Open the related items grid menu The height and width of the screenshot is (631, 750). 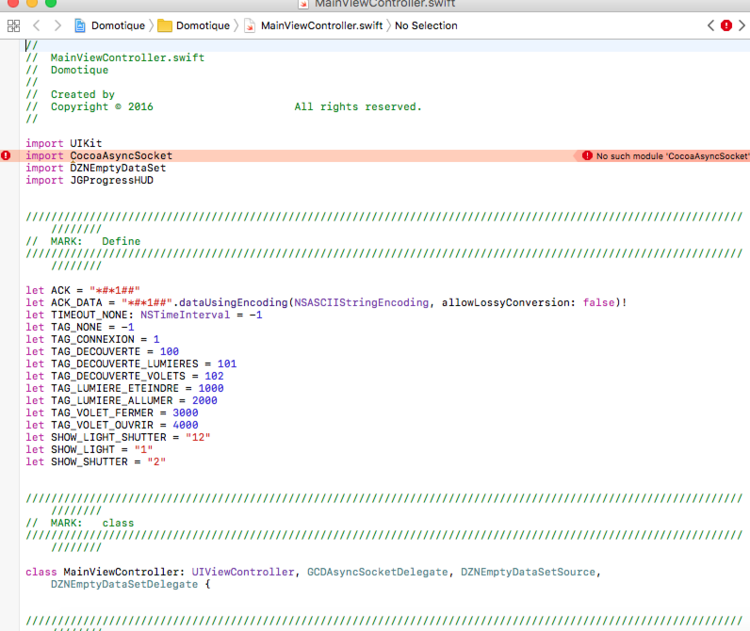13,25
